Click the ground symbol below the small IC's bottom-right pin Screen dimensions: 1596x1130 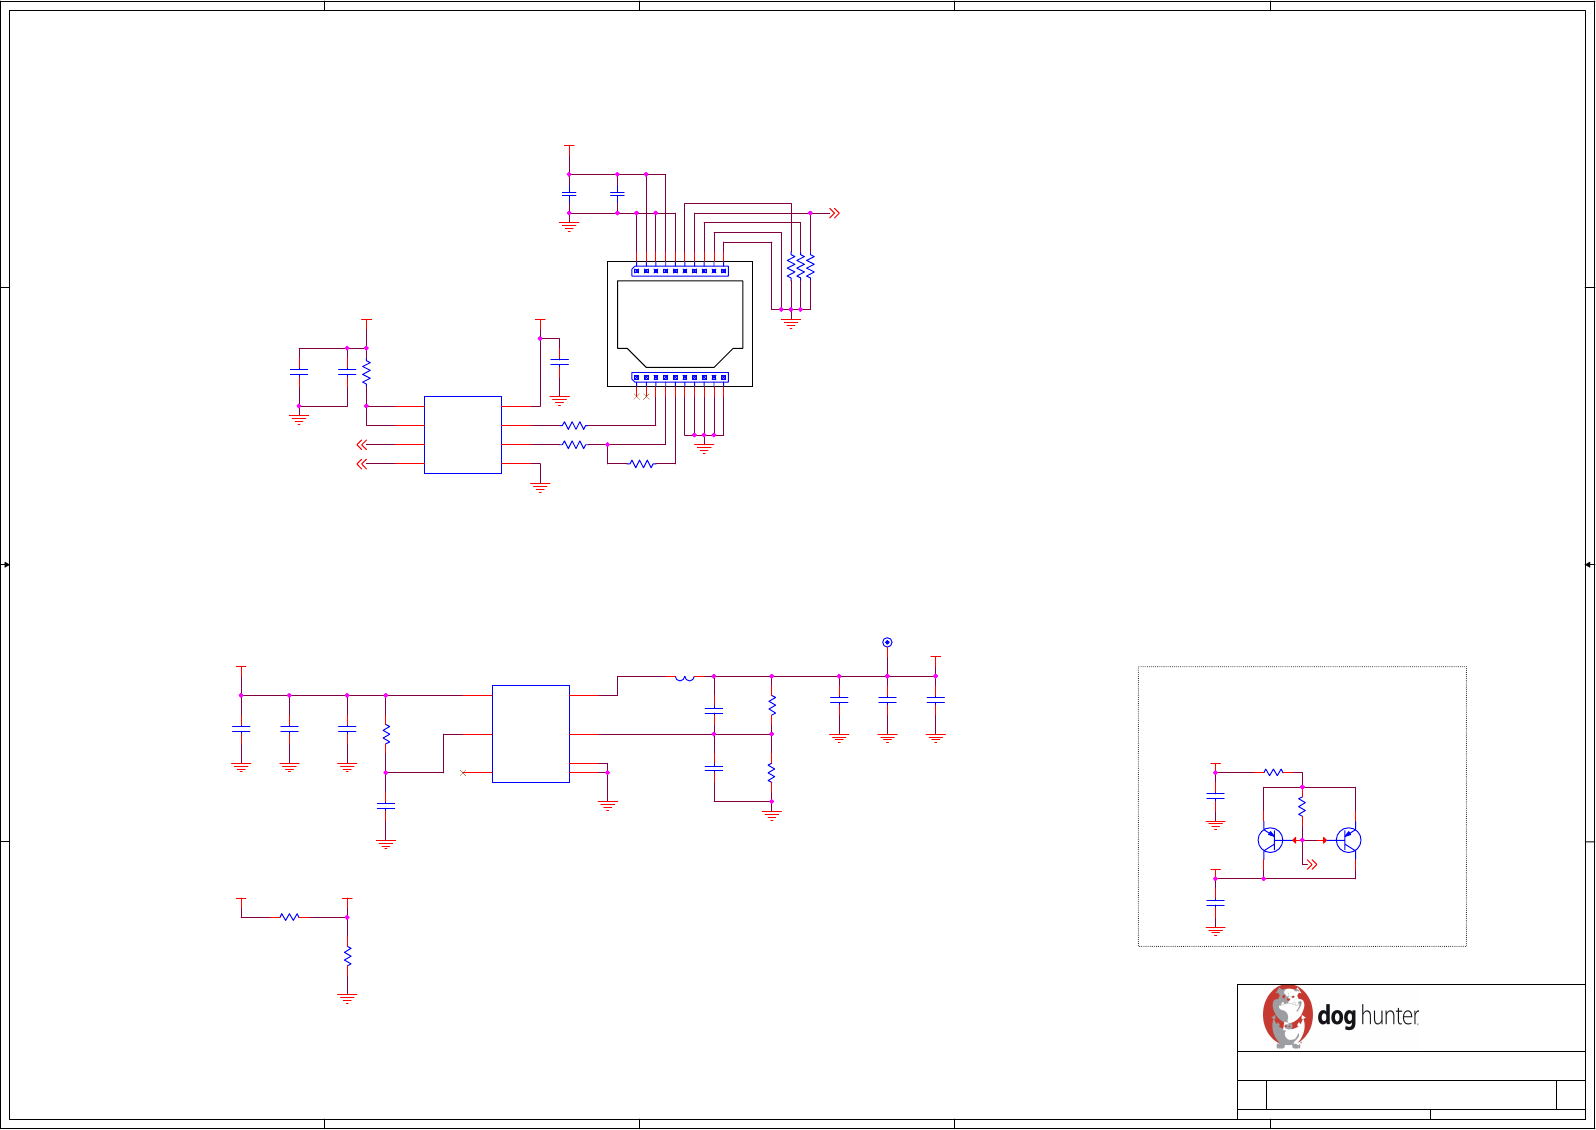[x=540, y=488]
